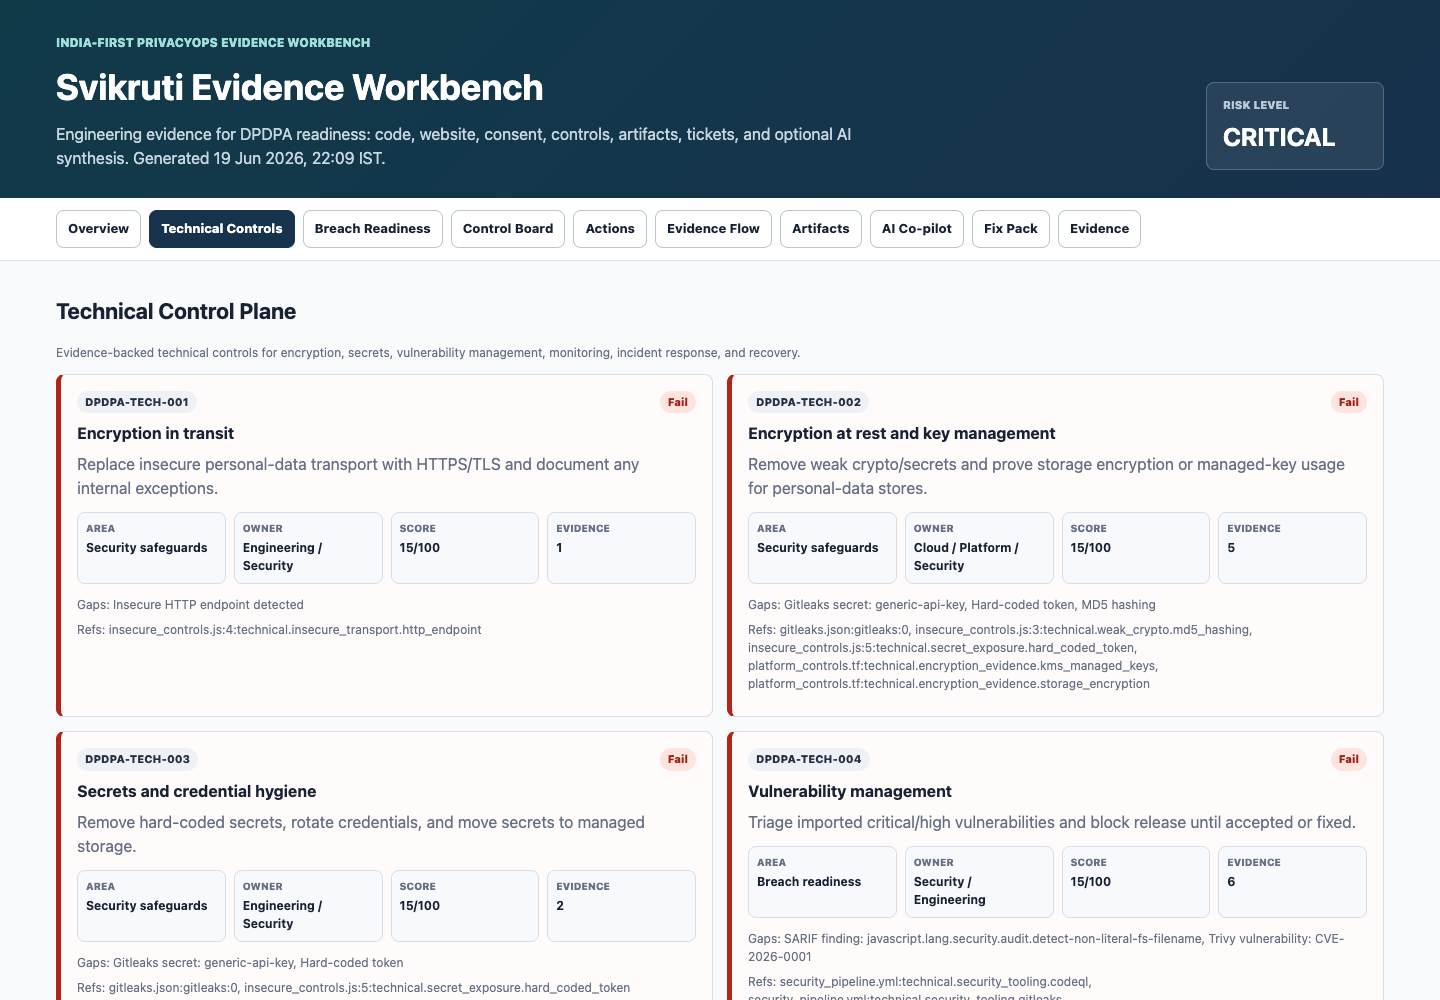
Task: Open the Overview tab
Action: [x=98, y=229]
